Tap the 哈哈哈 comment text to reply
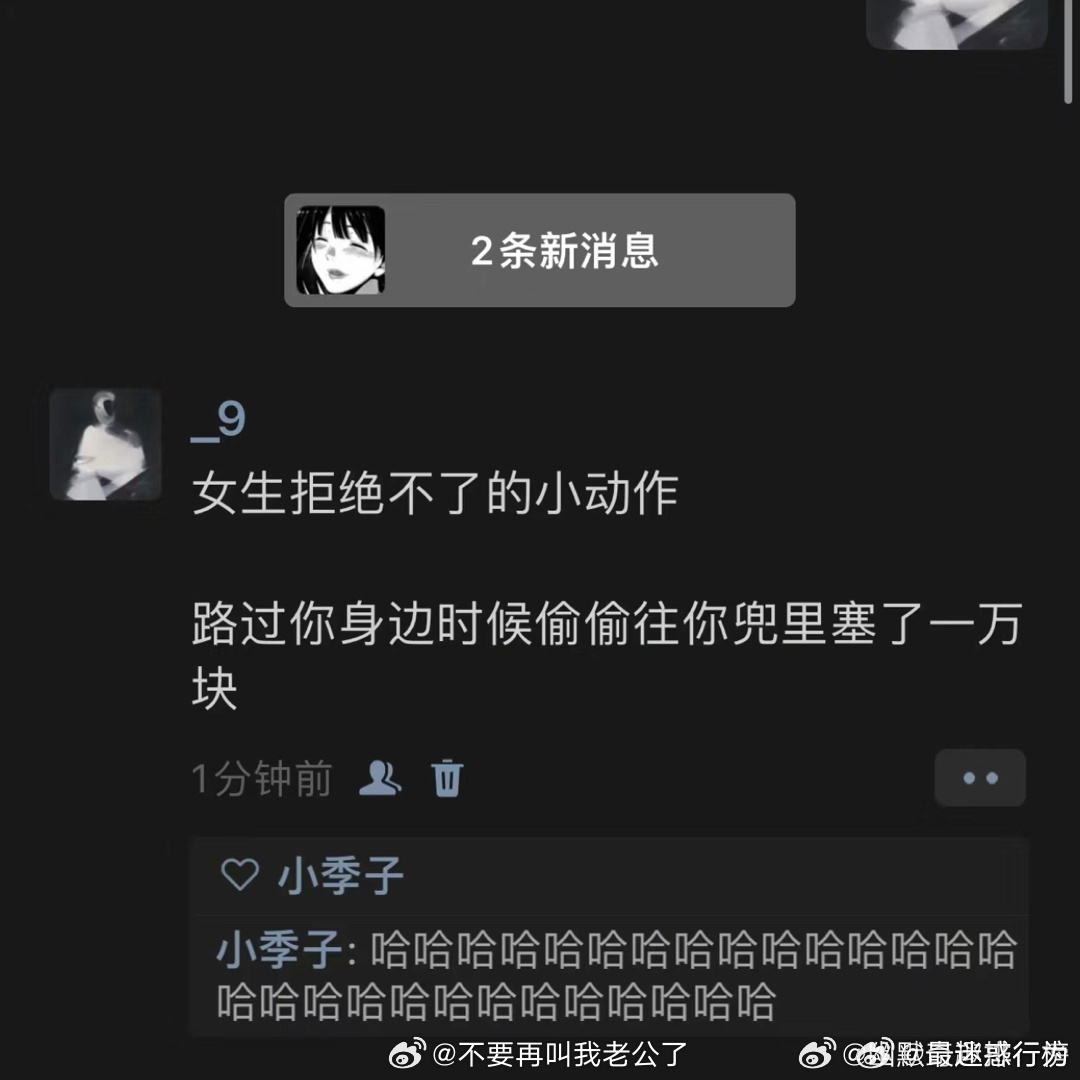The width and height of the screenshot is (1080, 1080). (617, 976)
